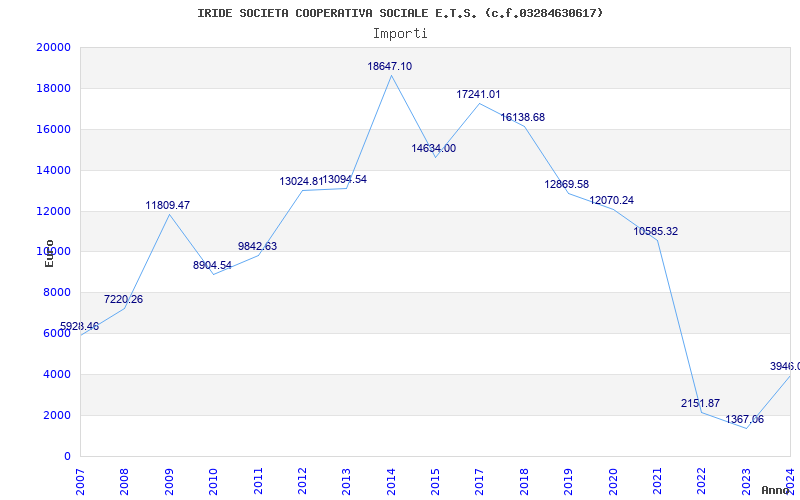Click y-axis tick 6000

click(56, 333)
